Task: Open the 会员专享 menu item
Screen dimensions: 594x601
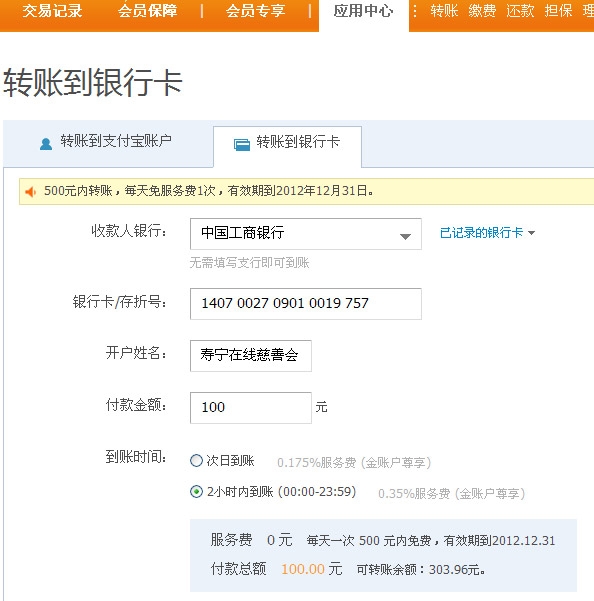Action: (x=256, y=11)
